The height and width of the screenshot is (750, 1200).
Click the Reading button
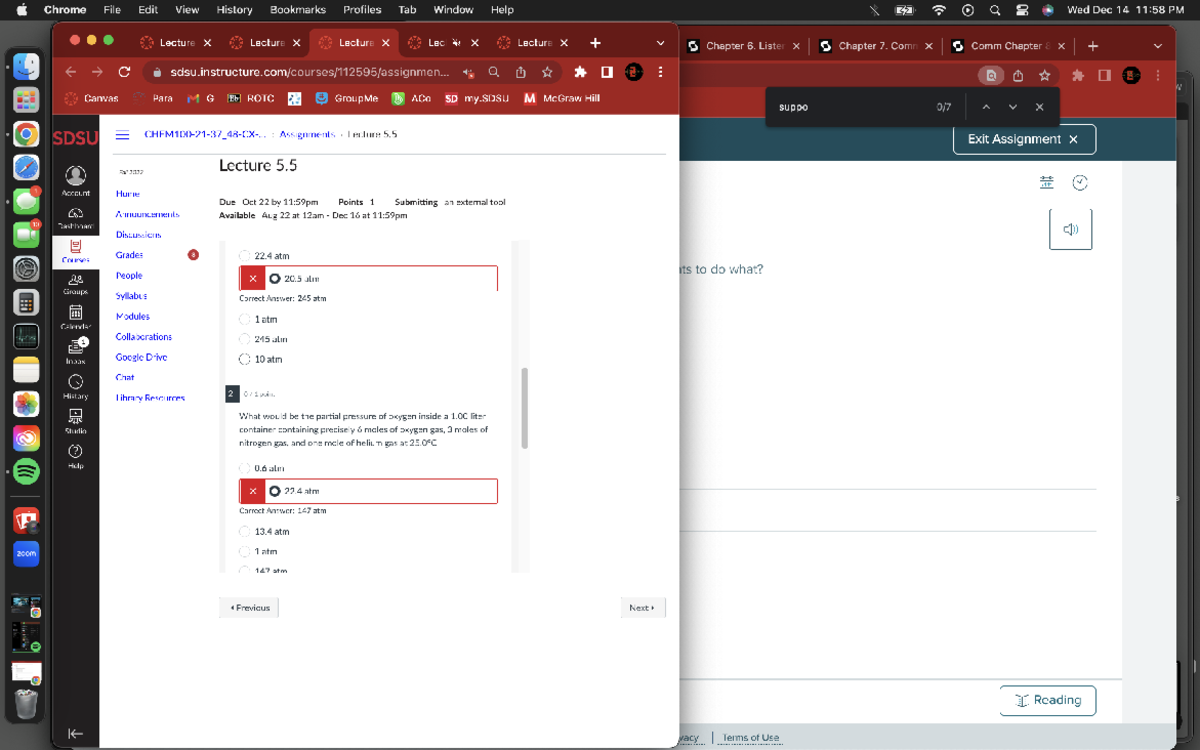1048,700
